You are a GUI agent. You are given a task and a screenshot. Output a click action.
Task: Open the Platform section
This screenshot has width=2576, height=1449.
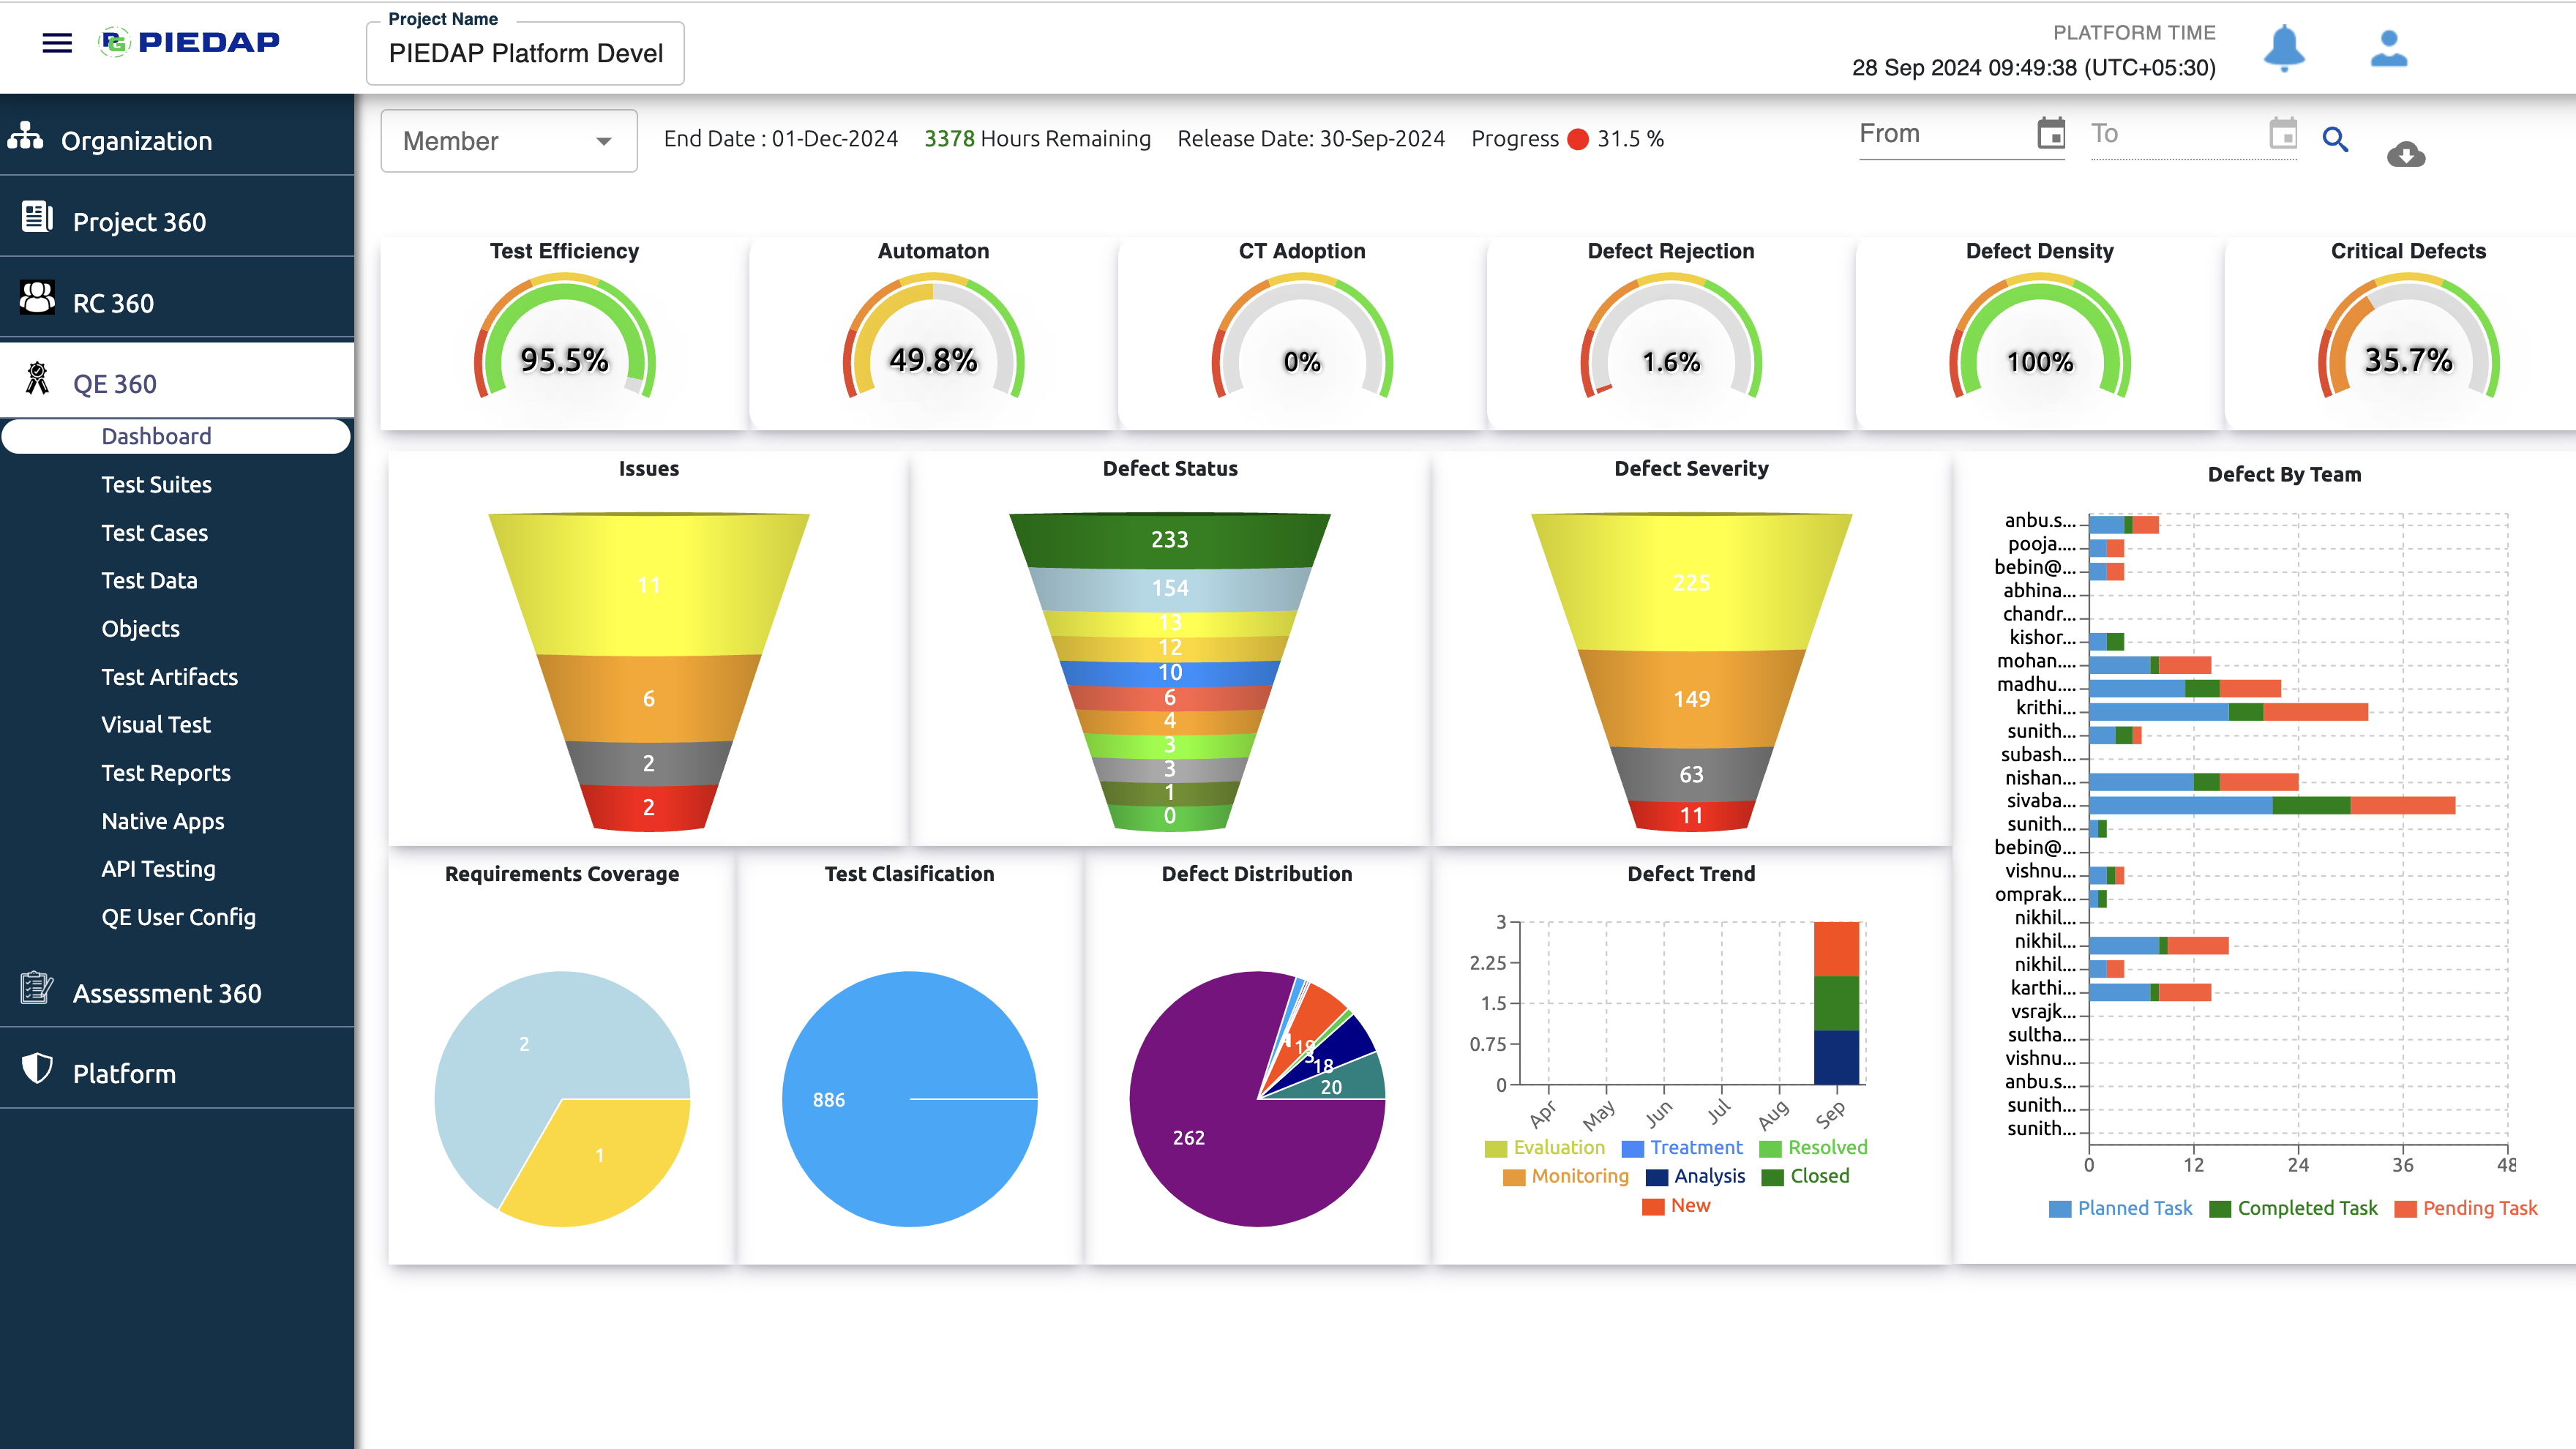pos(177,1073)
